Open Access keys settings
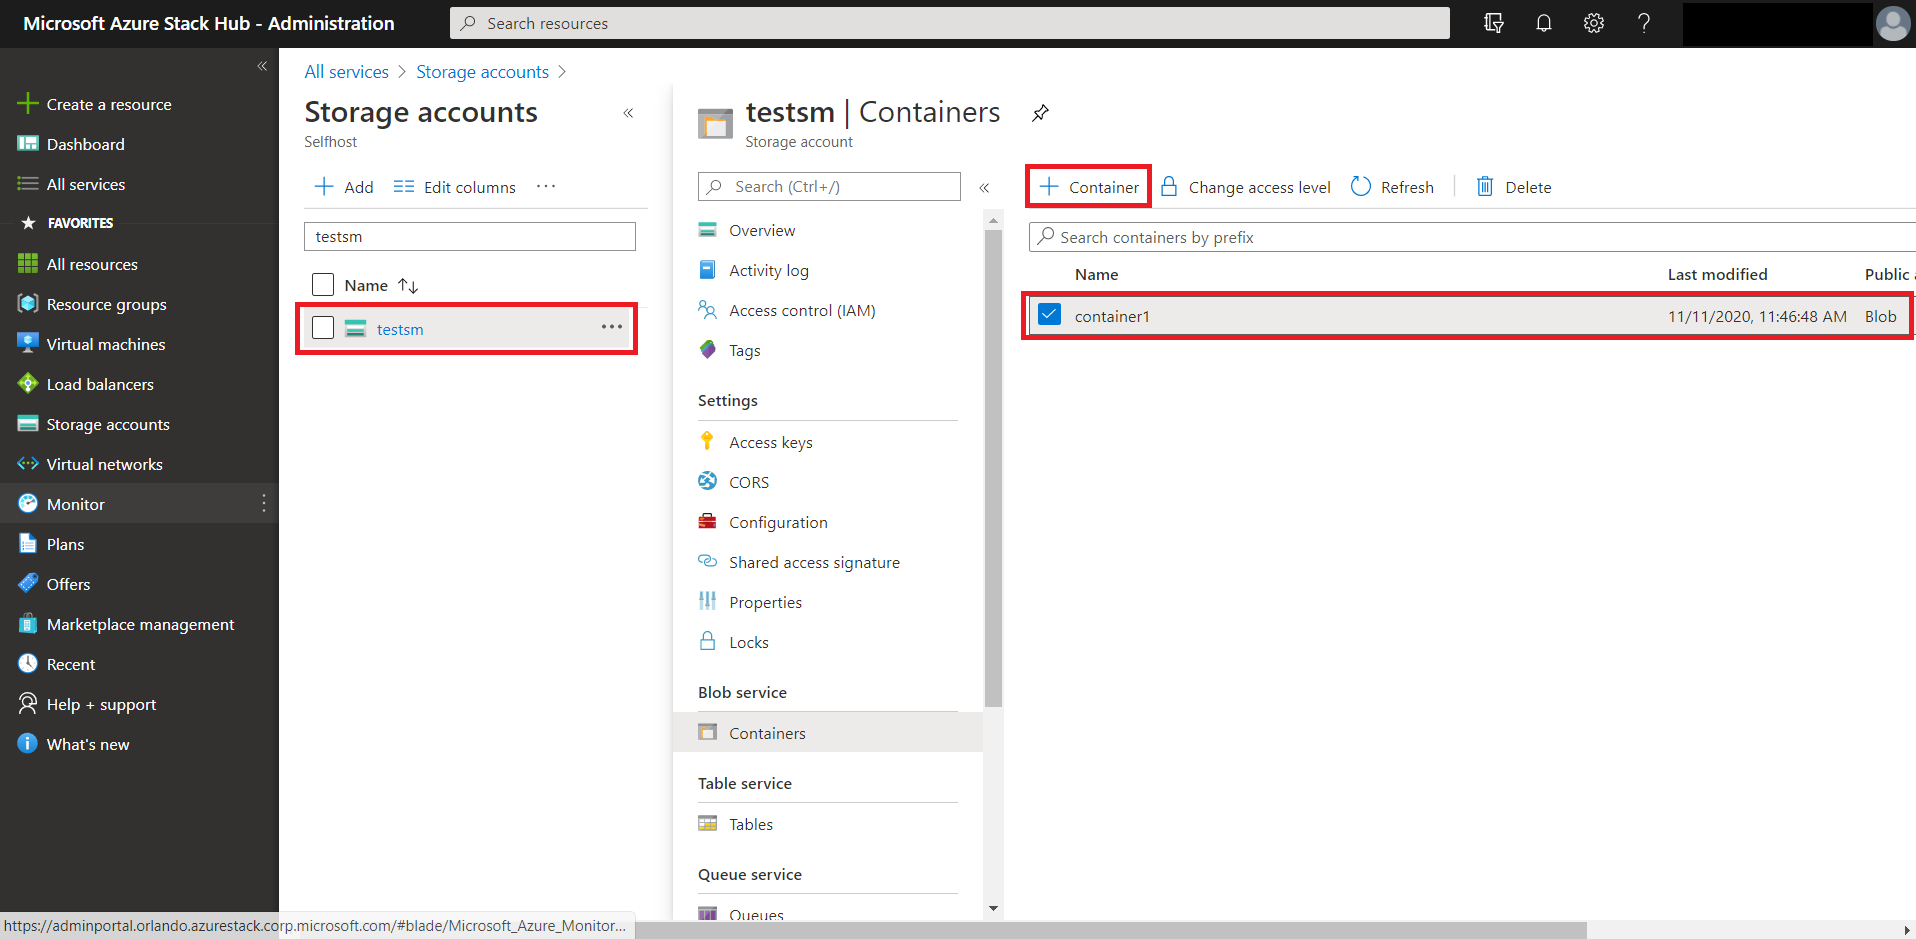This screenshot has height=939, width=1916. click(x=770, y=442)
